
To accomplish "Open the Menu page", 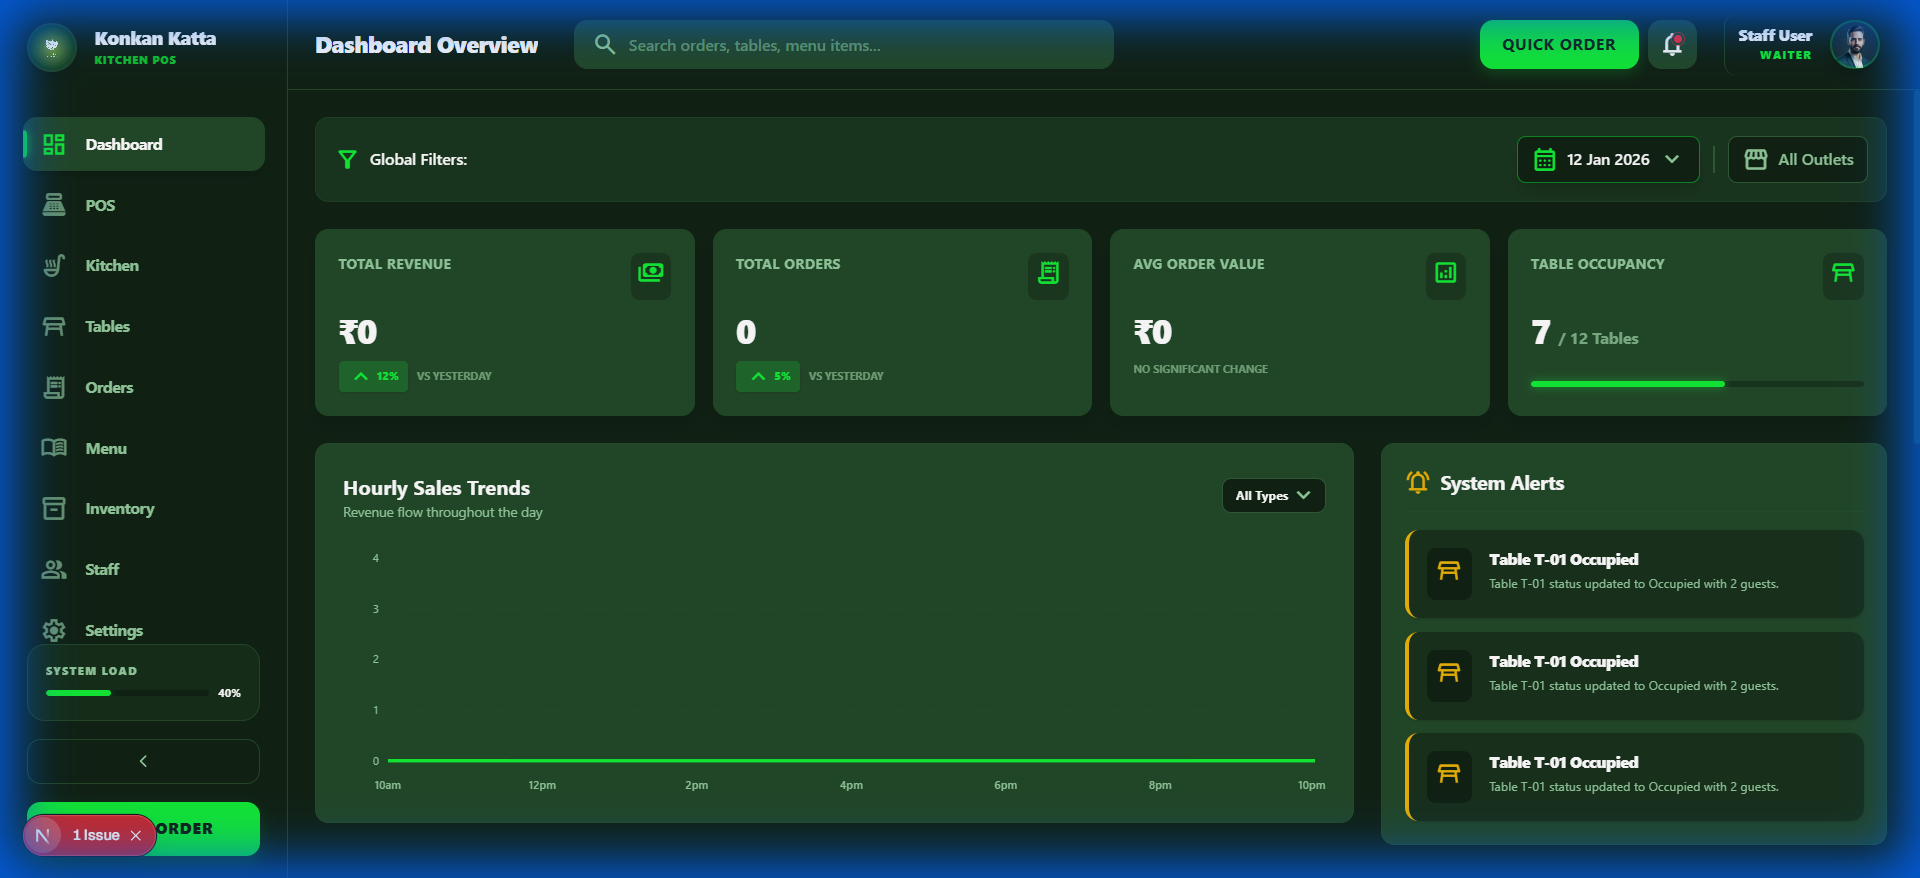I will coord(144,448).
